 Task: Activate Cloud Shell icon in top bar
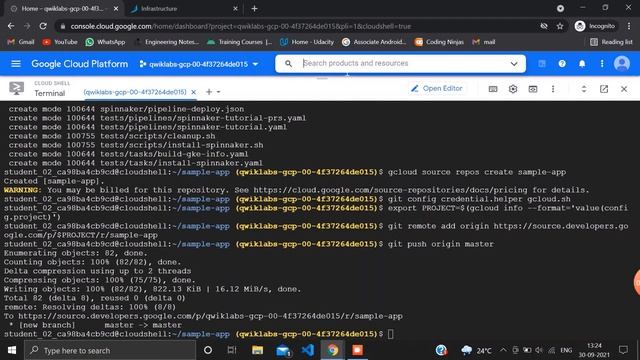(x=542, y=64)
